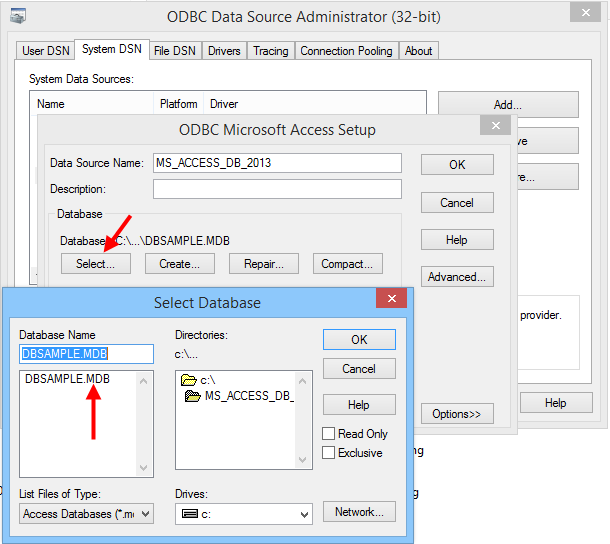The width and height of the screenshot is (610, 544).
Task: Open the Advanced... settings
Action: [x=458, y=277]
